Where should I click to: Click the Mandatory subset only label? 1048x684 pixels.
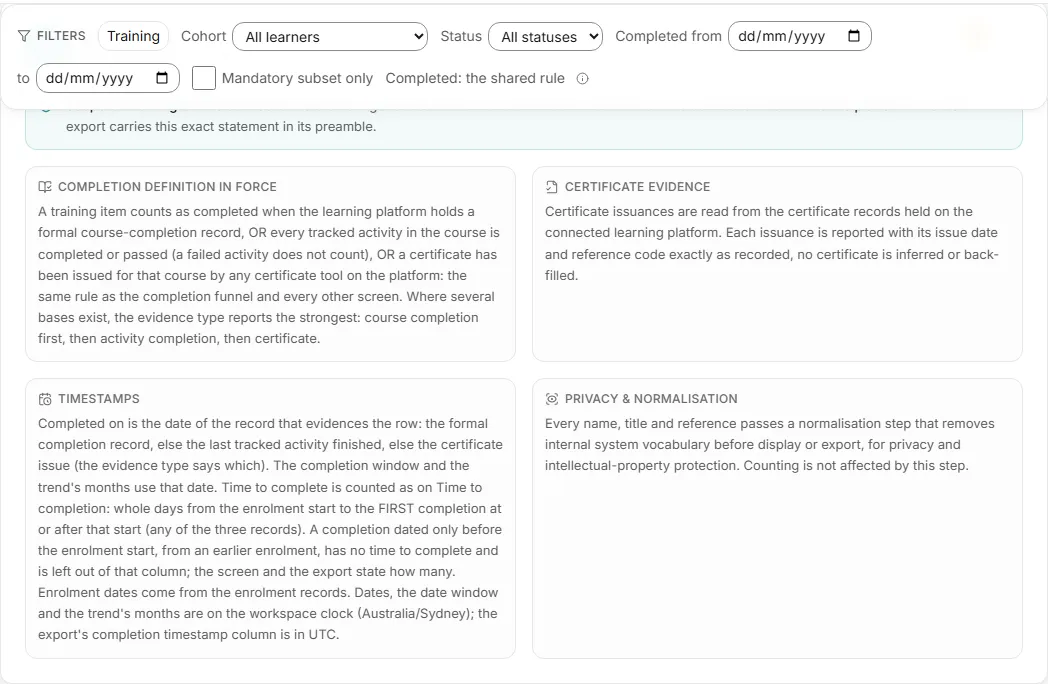coord(297,78)
